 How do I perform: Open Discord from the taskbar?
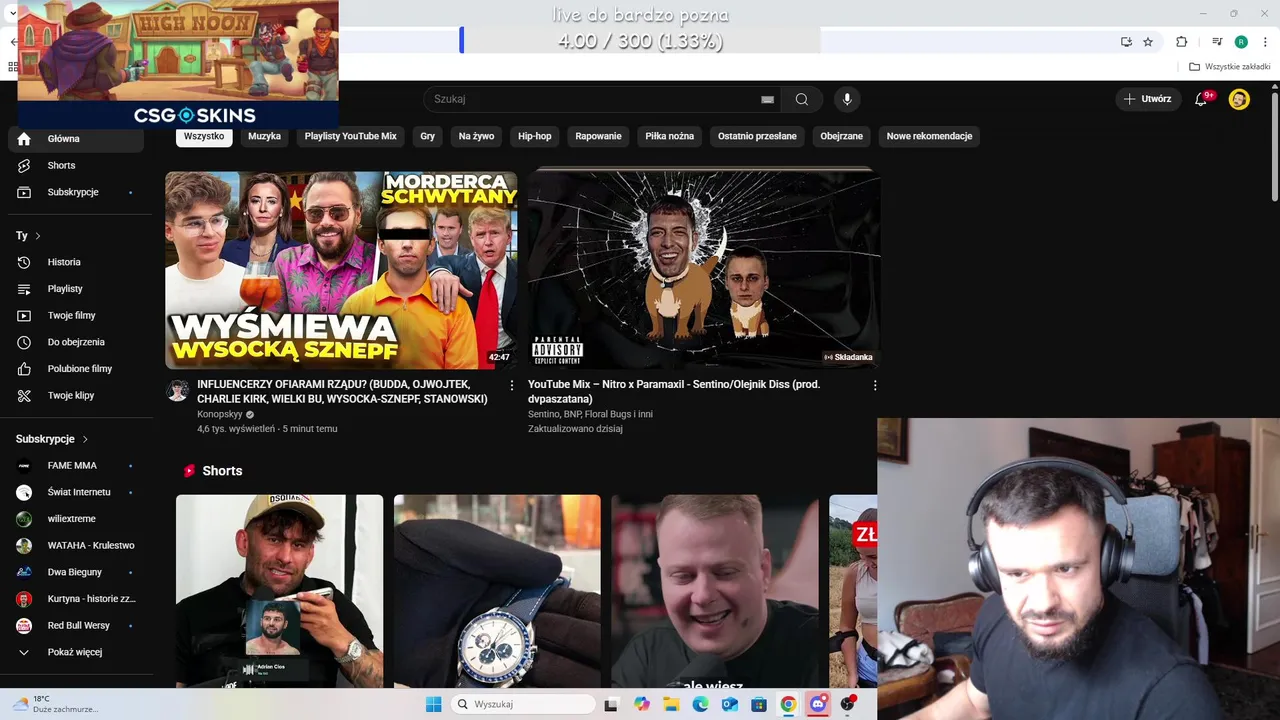point(818,704)
